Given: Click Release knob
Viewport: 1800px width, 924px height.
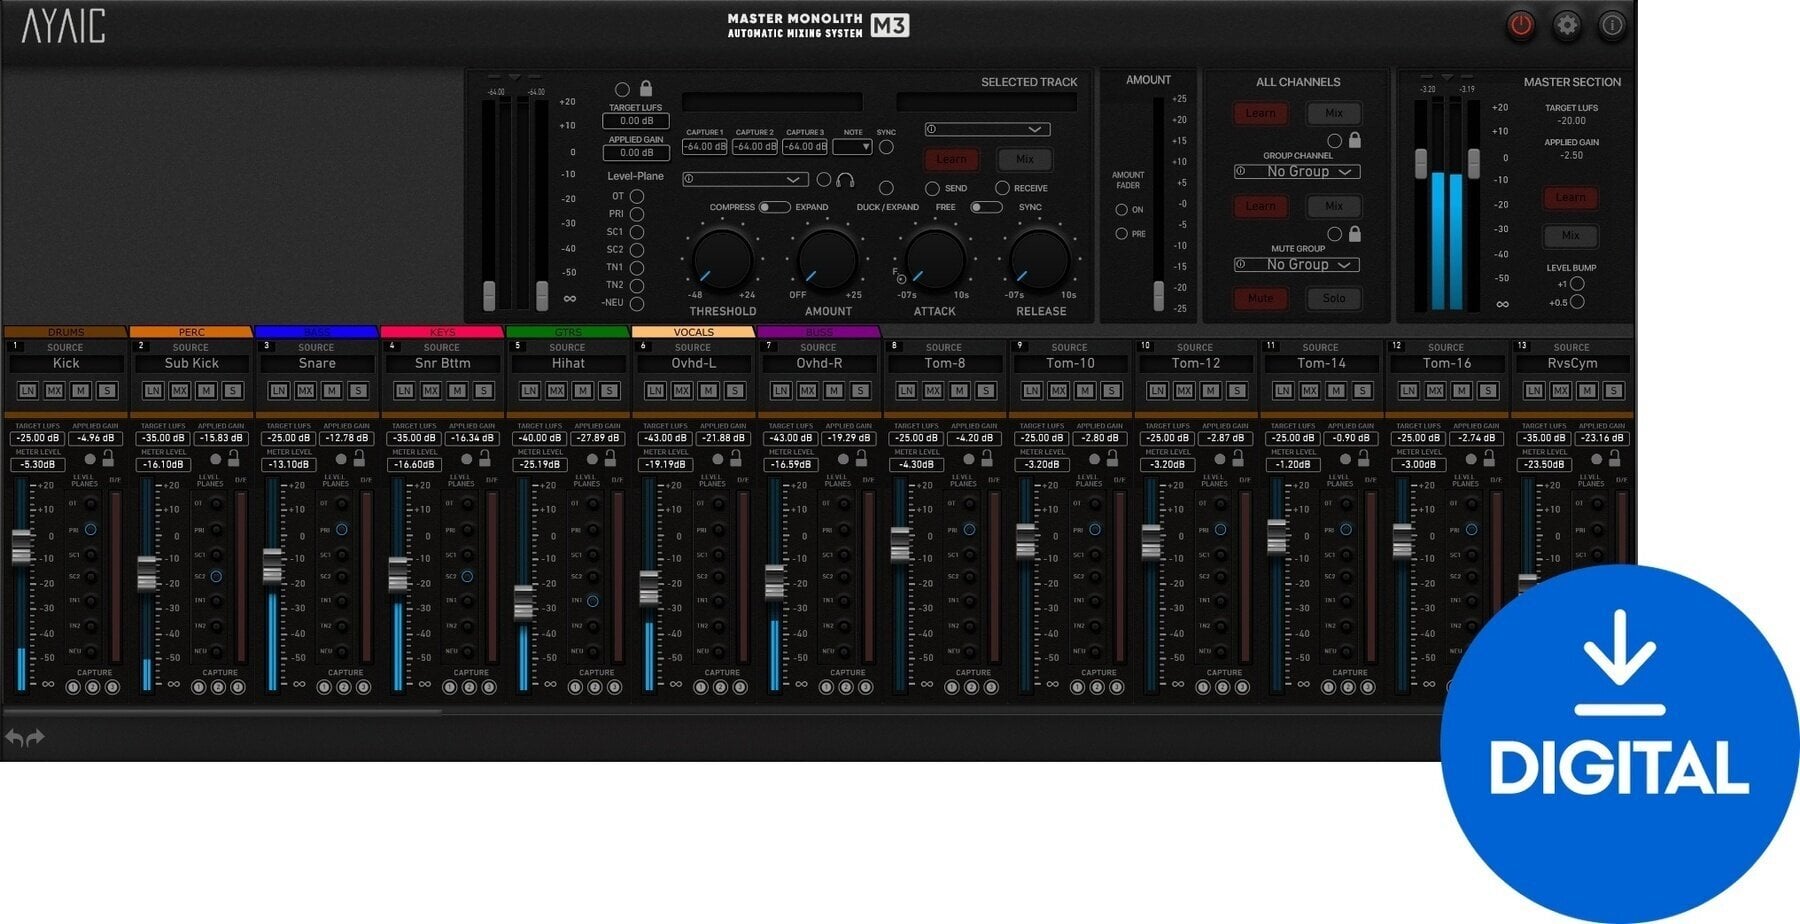Looking at the screenshot, I should (x=1040, y=259).
